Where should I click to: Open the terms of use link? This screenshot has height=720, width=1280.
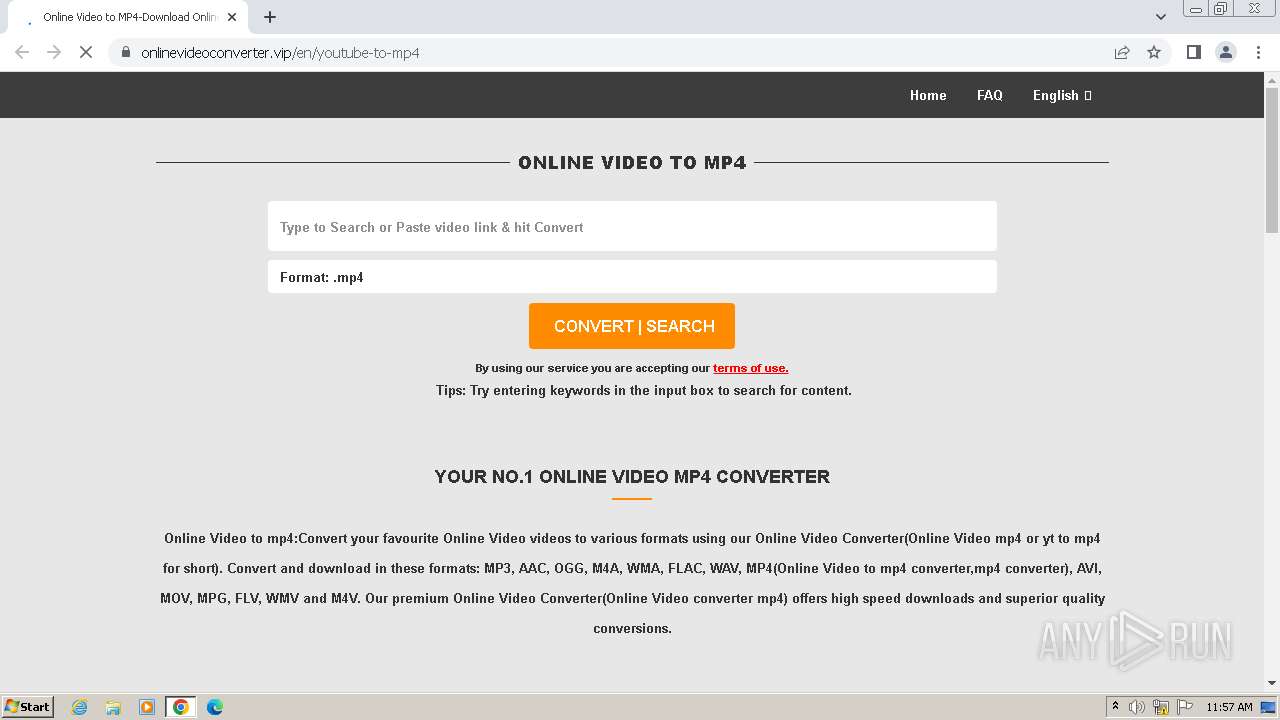coord(750,368)
